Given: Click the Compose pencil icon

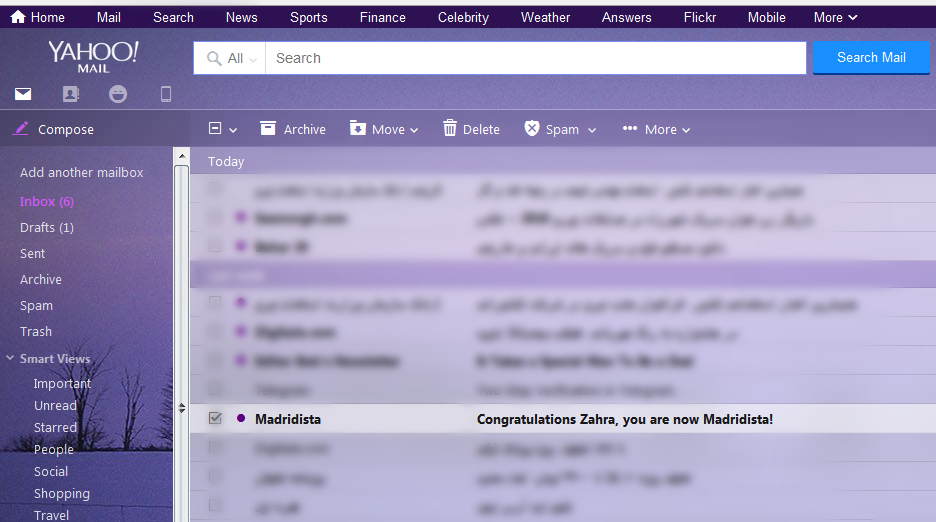Looking at the screenshot, I should [21, 128].
